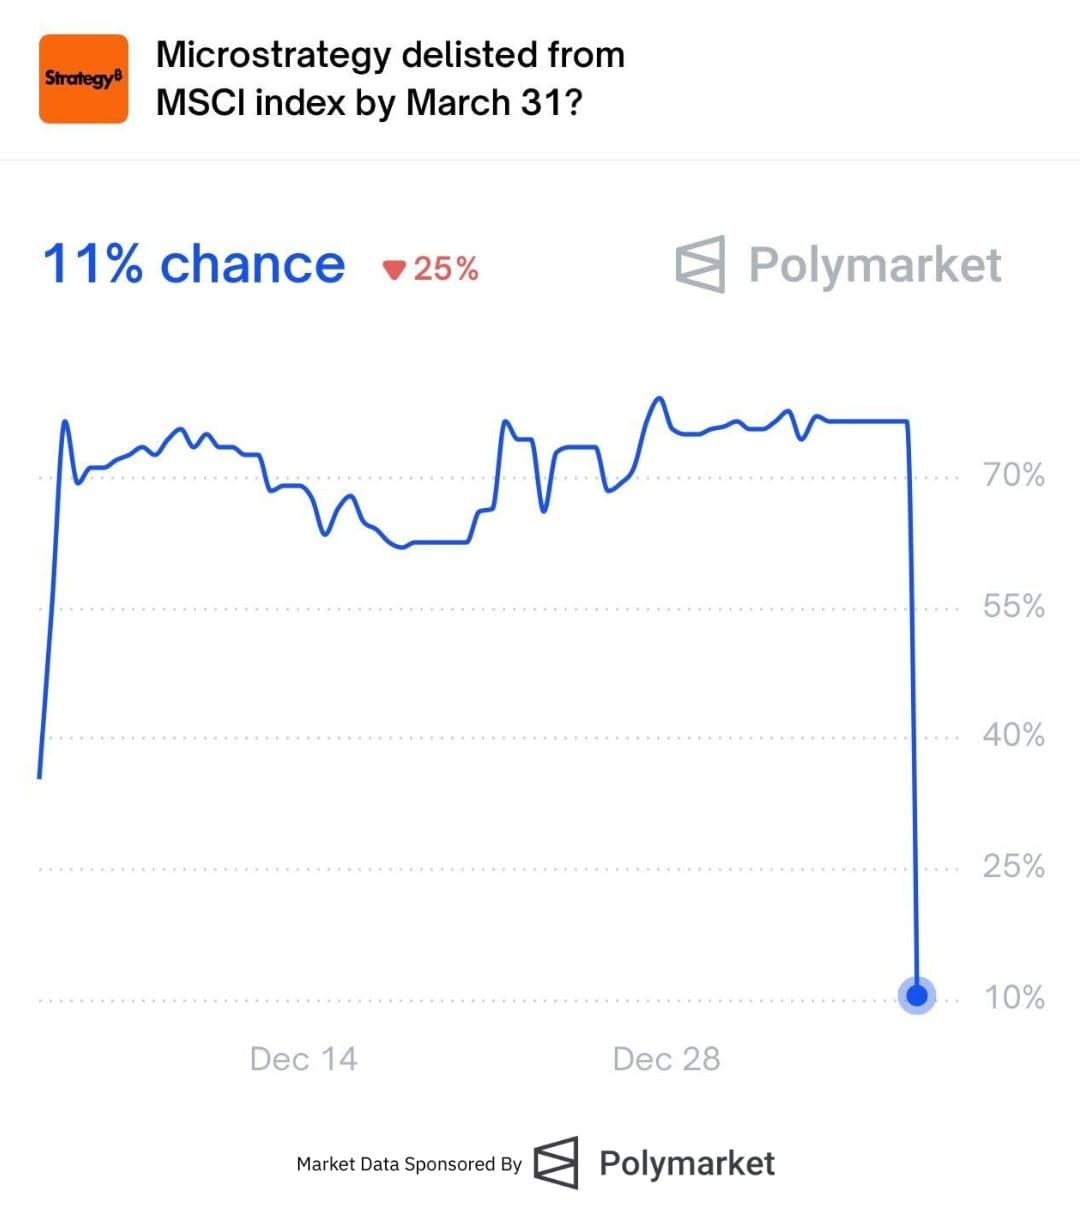Screen dimensions: 1080x1231
Task: Select the blue endpoint dot on the chart
Action: pos(917,995)
